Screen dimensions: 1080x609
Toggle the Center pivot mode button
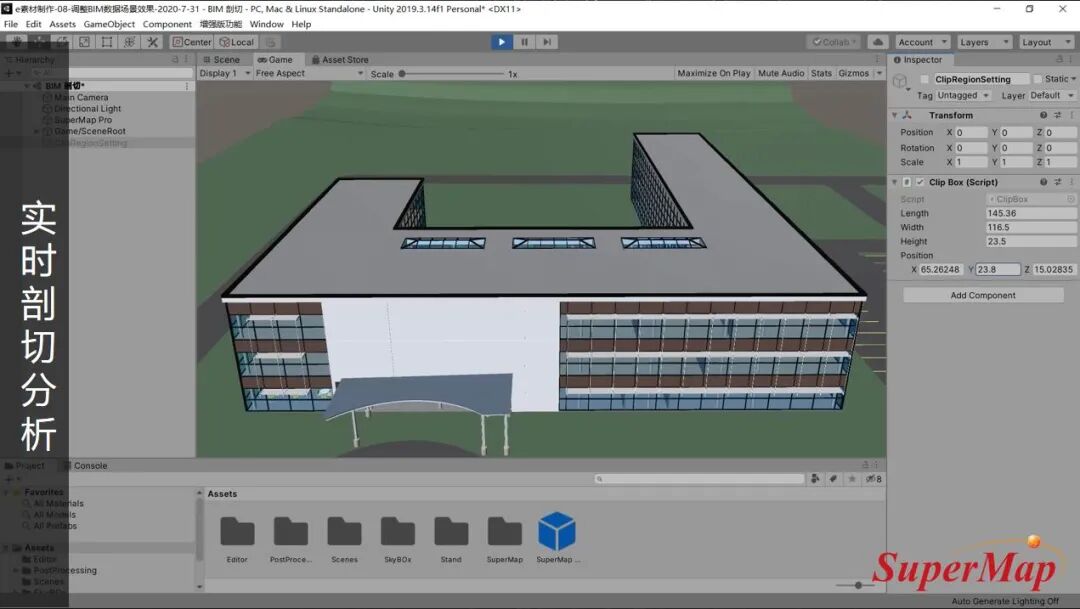click(192, 42)
